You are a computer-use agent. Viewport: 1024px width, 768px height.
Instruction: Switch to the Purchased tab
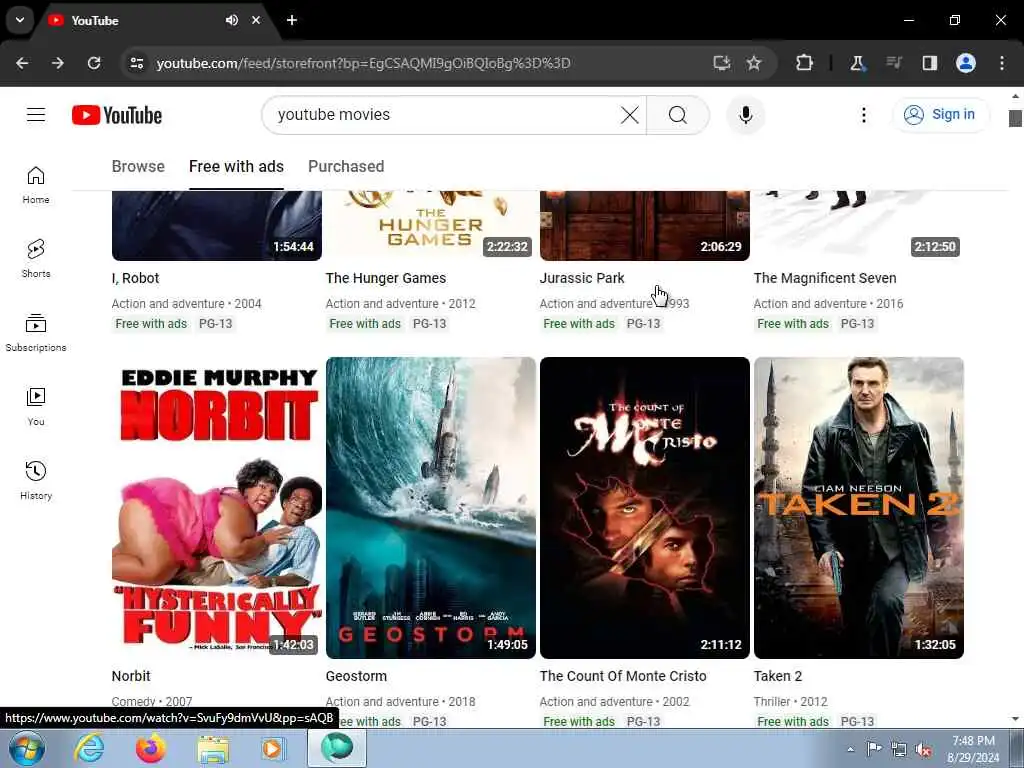[346, 167]
